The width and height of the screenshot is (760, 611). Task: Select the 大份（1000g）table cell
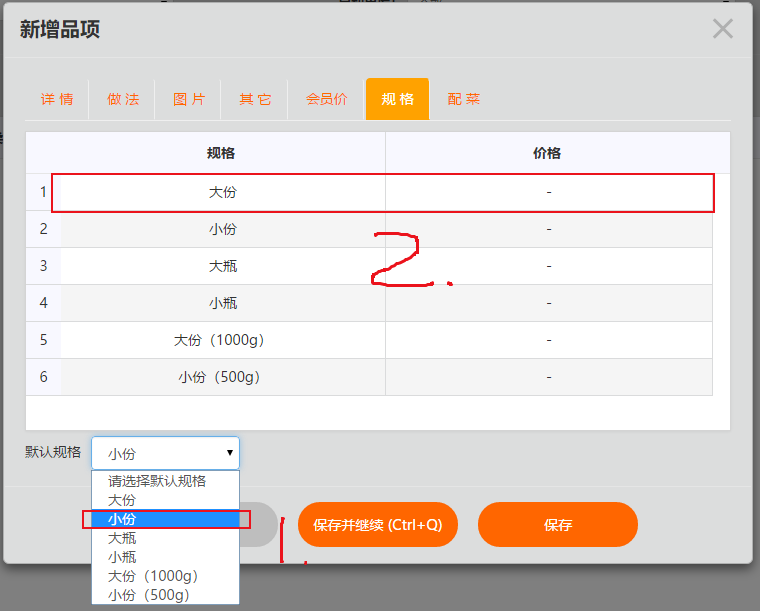pos(223,340)
